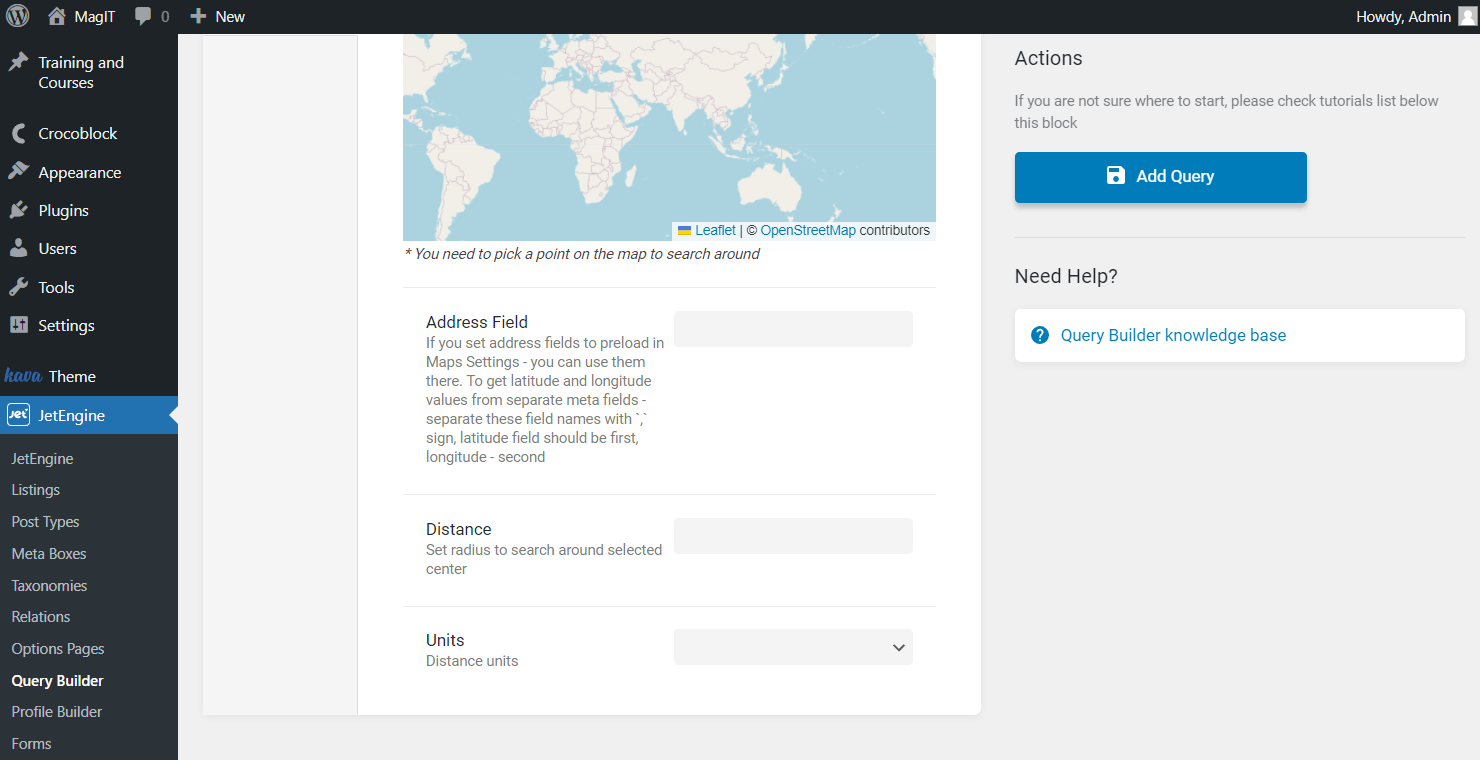Click the 'pick a point on the map' note

point(582,254)
